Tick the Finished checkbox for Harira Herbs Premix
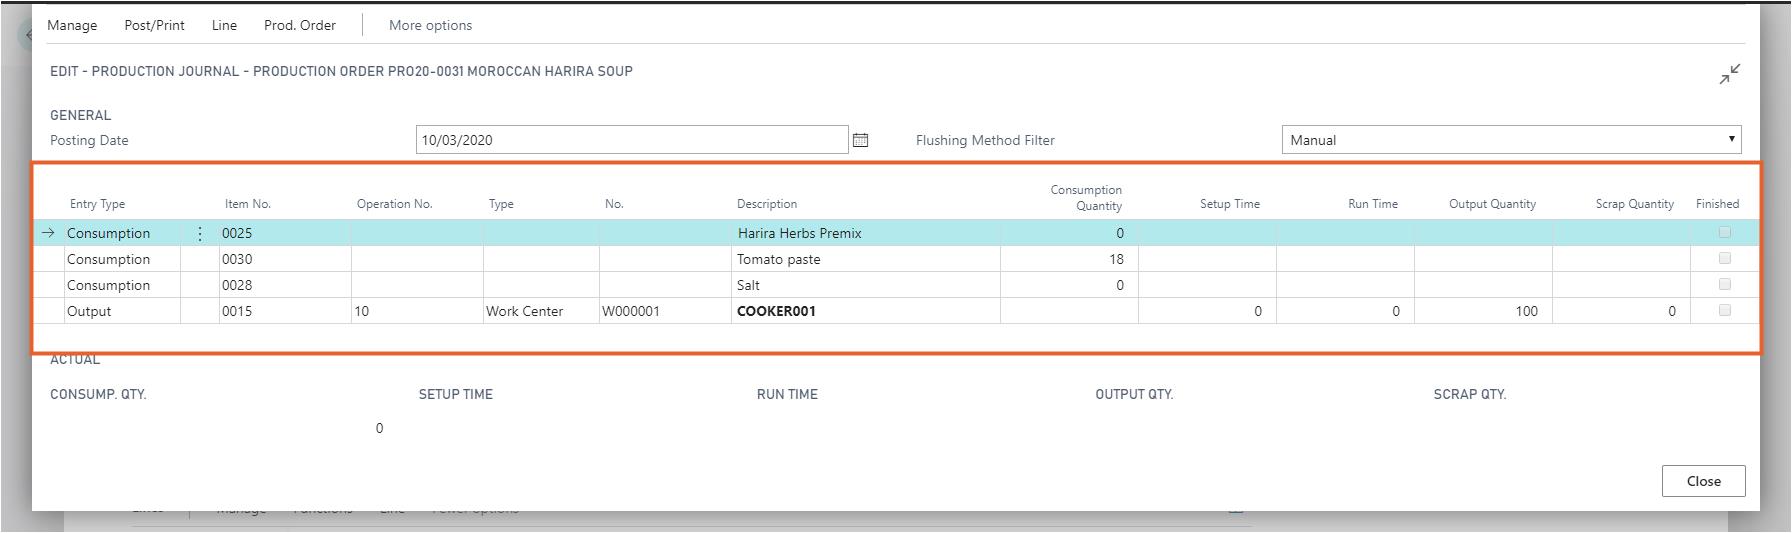1792x533 pixels. tap(1724, 232)
